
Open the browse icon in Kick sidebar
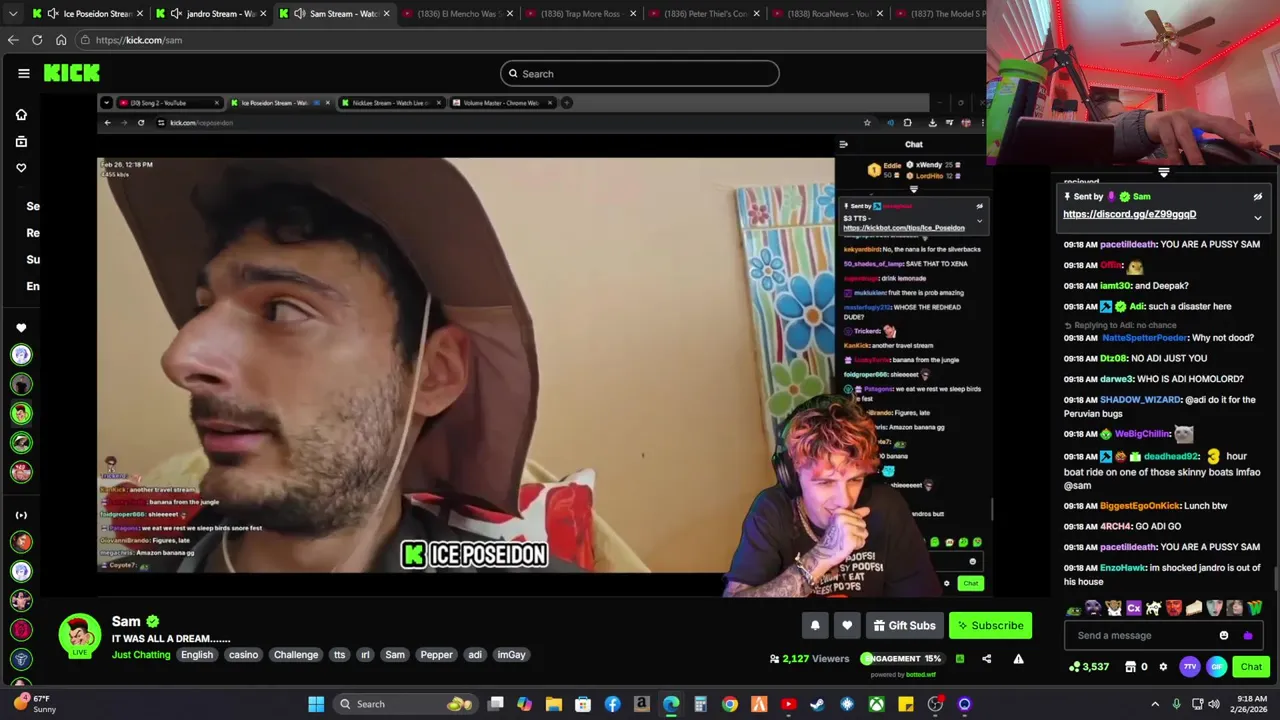click(21, 141)
